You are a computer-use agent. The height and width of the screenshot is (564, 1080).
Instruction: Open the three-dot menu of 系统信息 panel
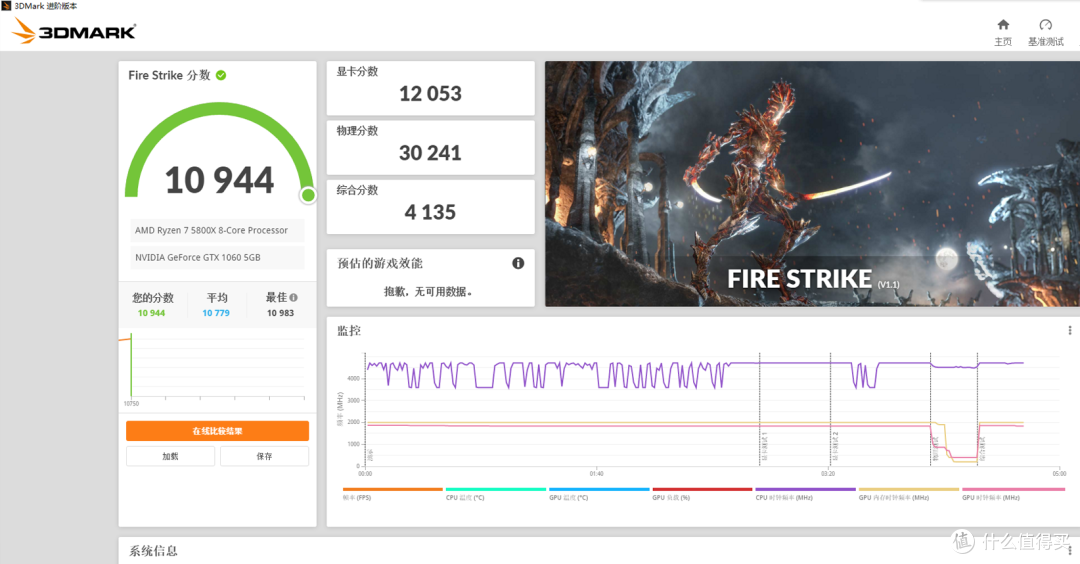pos(1070,550)
